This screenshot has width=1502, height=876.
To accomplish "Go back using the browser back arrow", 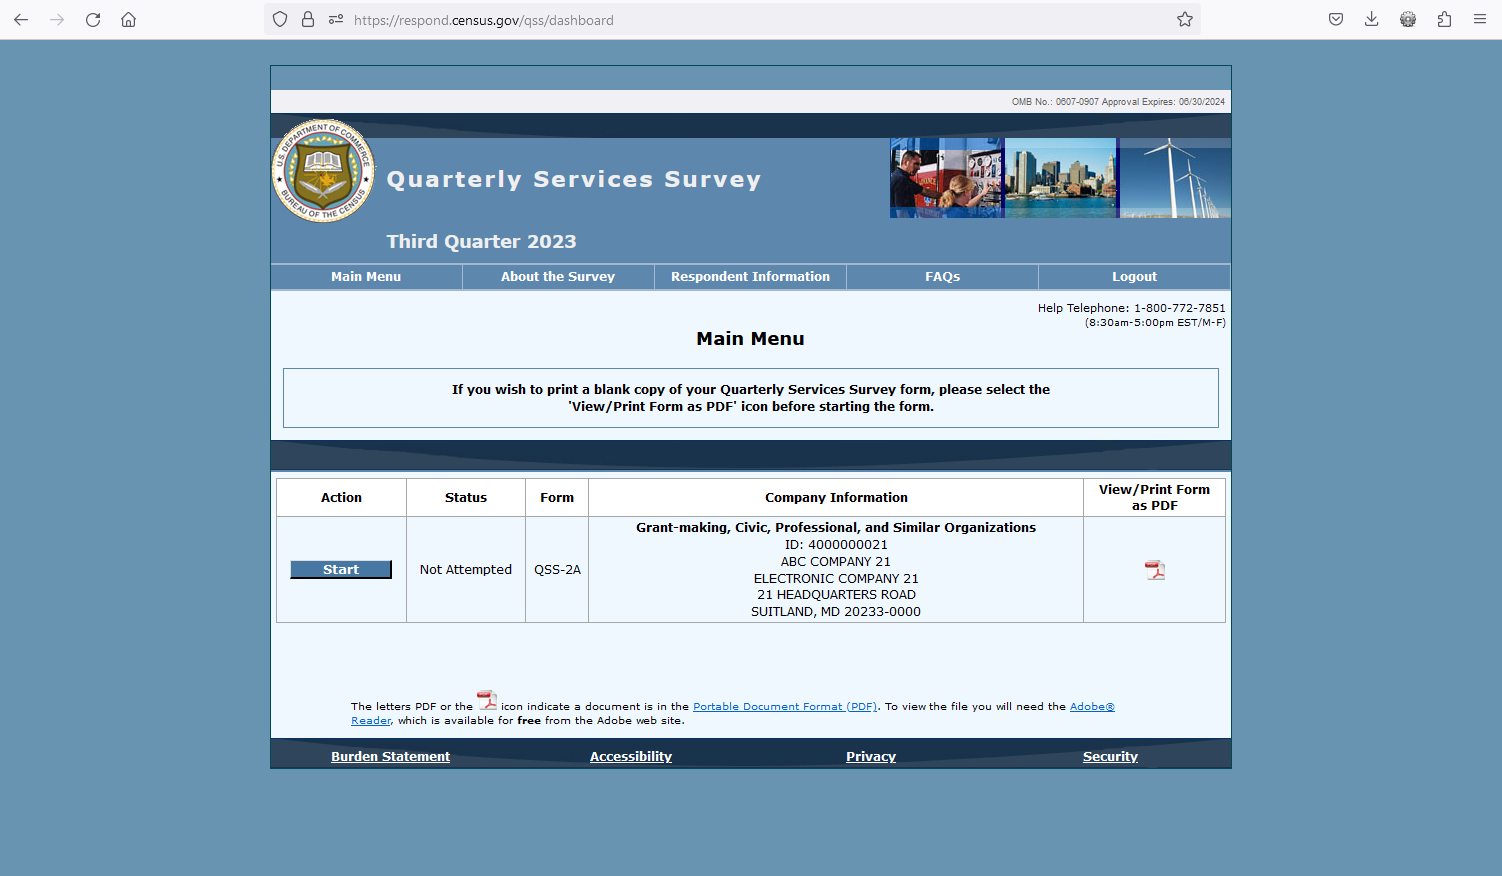I will (21, 20).
